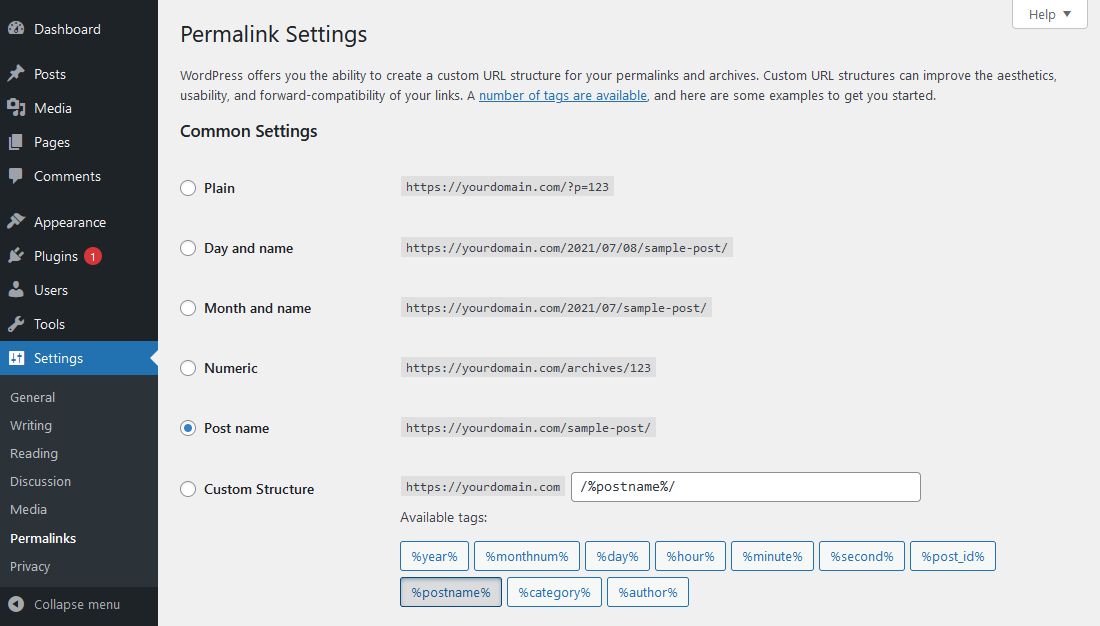The image size is (1100, 626).
Task: Click the Appearance paintbrush icon
Action: point(16,222)
